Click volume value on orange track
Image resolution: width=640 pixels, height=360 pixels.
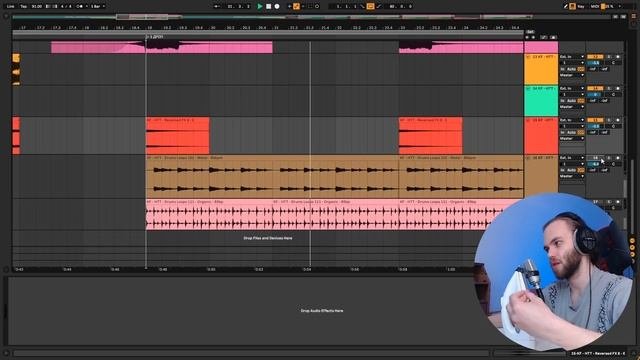(x=595, y=63)
